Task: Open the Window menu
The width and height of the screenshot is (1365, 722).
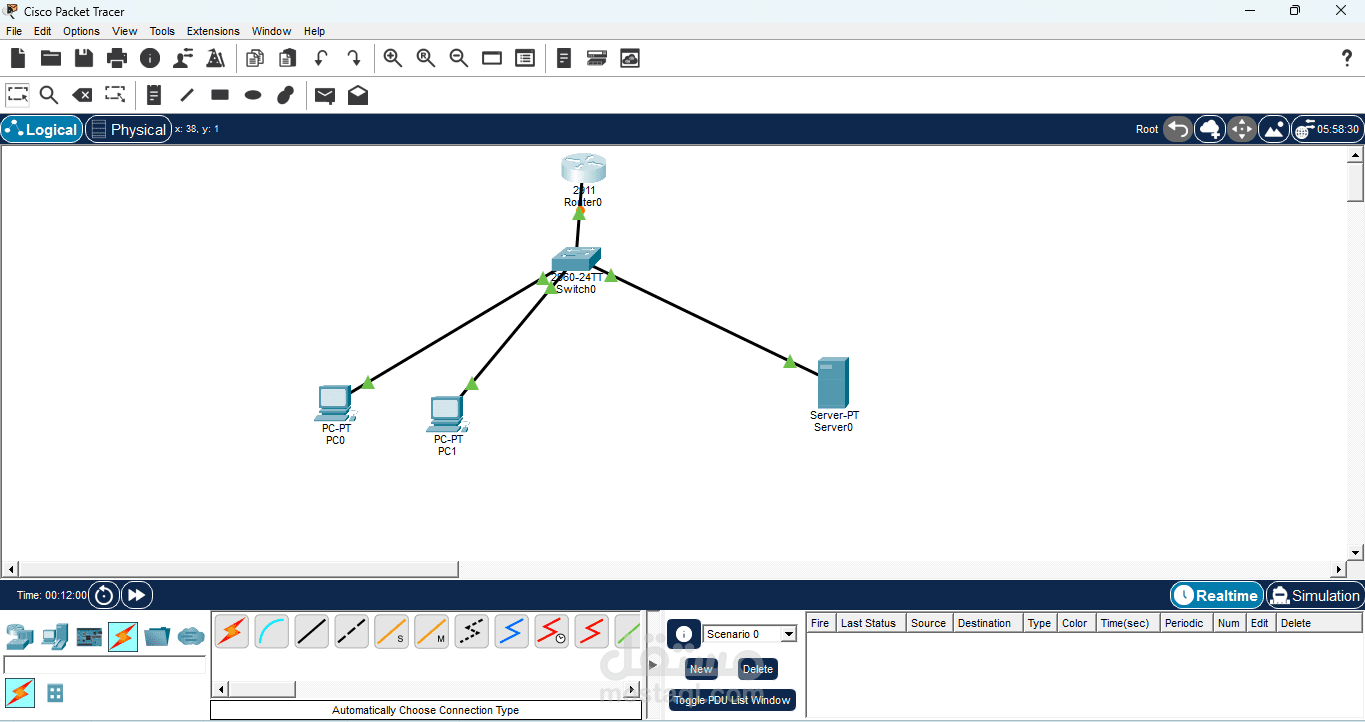Action: [272, 31]
